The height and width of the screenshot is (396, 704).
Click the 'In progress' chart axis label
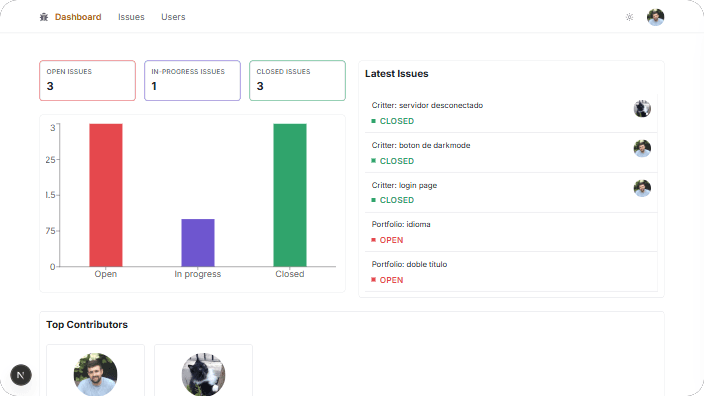click(x=198, y=274)
